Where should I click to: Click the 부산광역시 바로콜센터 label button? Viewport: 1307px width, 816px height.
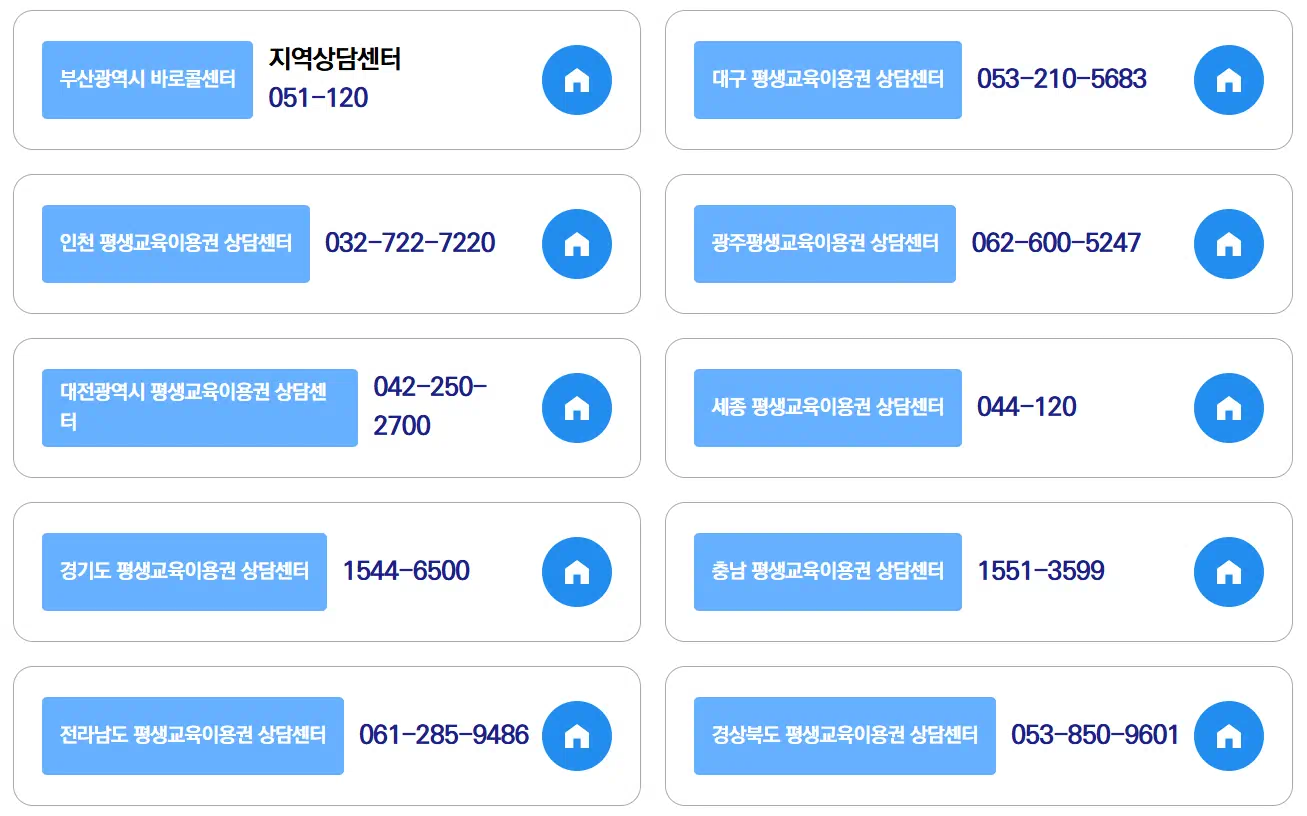click(147, 80)
